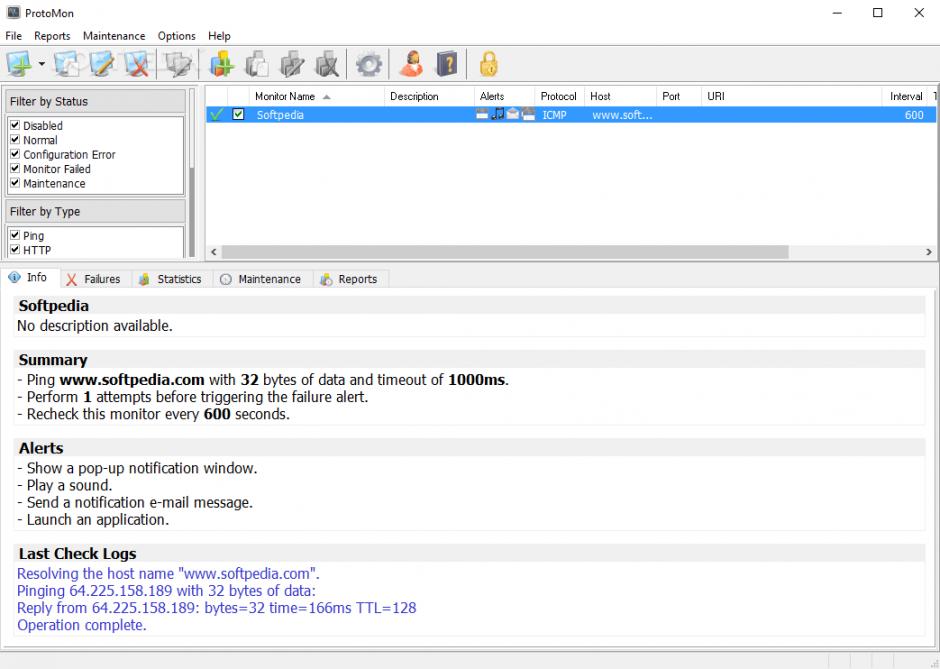The image size is (940, 669).
Task: Click the music note sound alert icon
Action: (498, 114)
